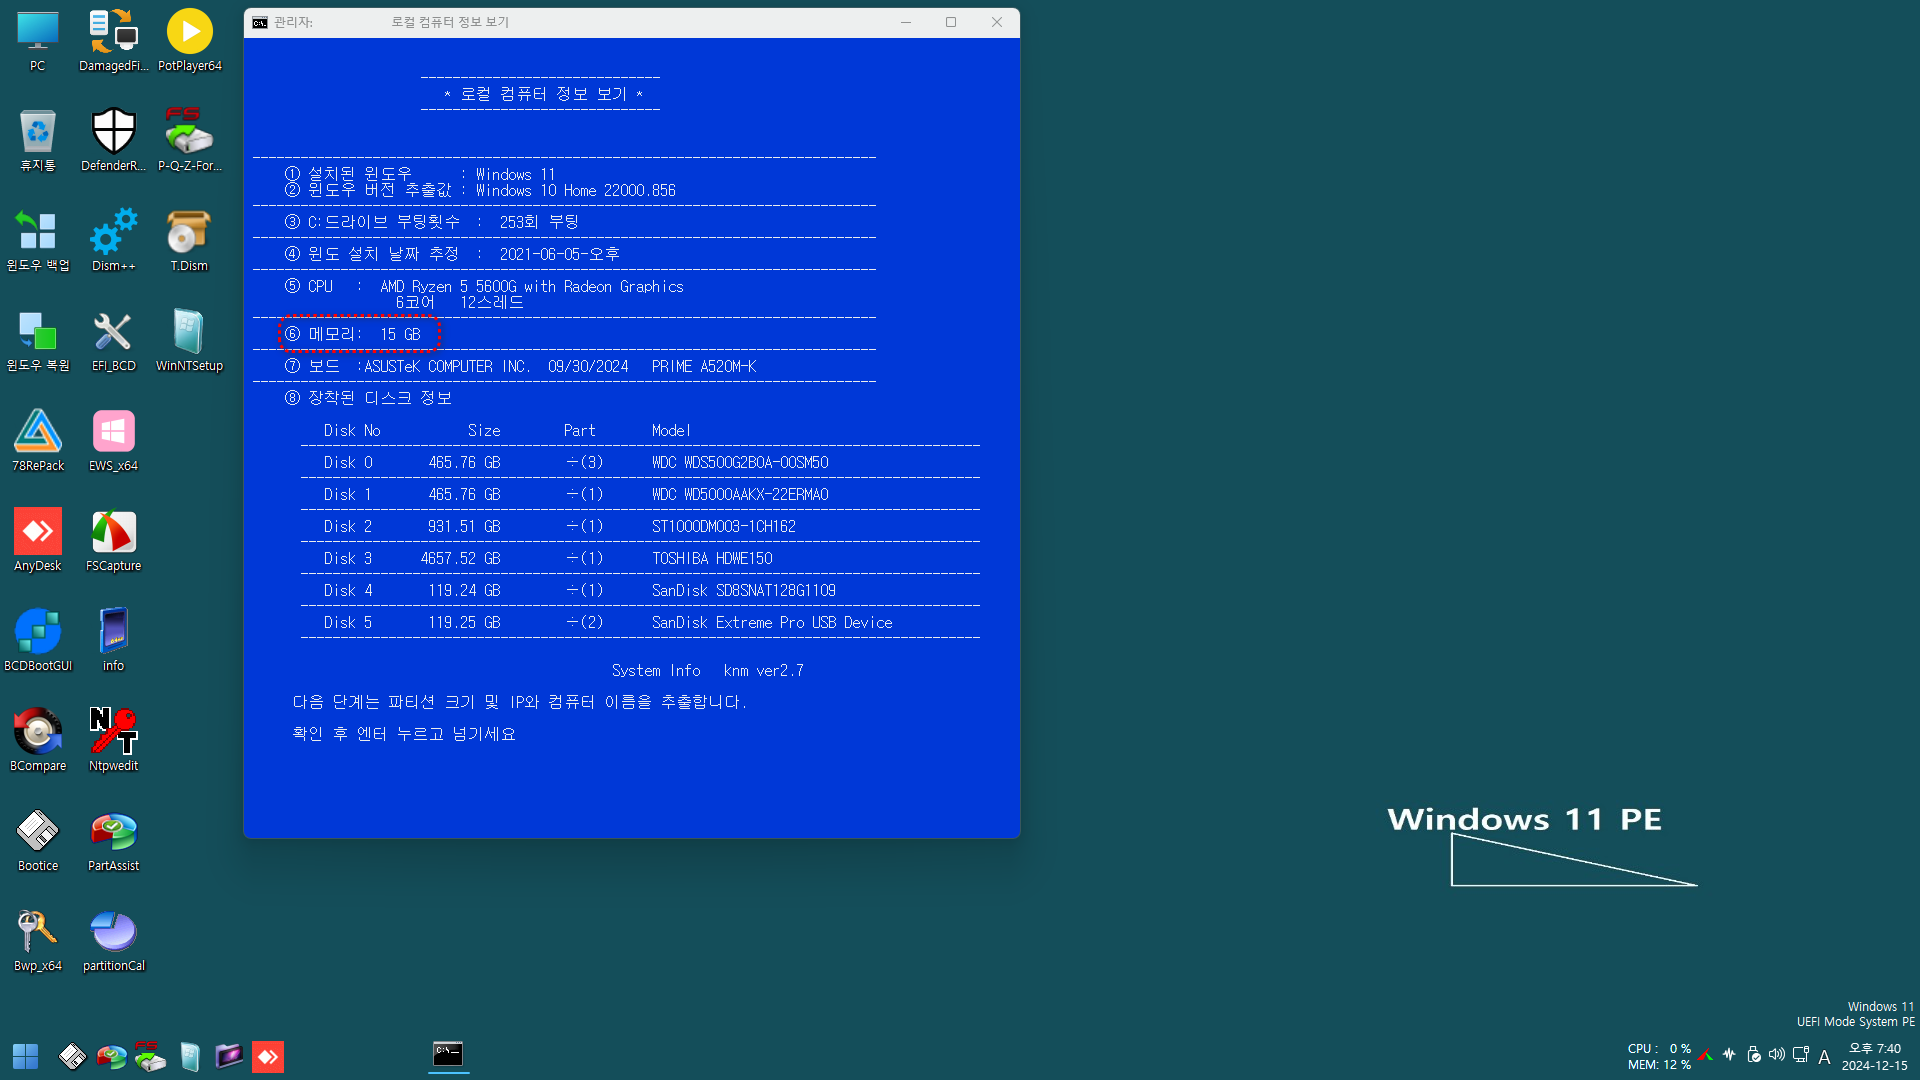Launch the DamagedFi... desktop shortcut
1920x1080 pixels.
(x=113, y=41)
